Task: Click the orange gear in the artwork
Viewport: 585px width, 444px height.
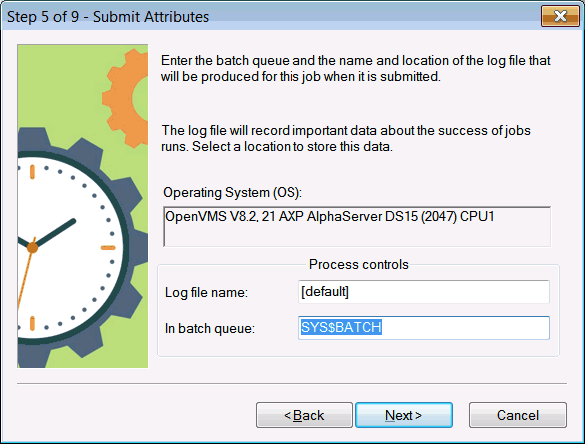Action: point(127,97)
